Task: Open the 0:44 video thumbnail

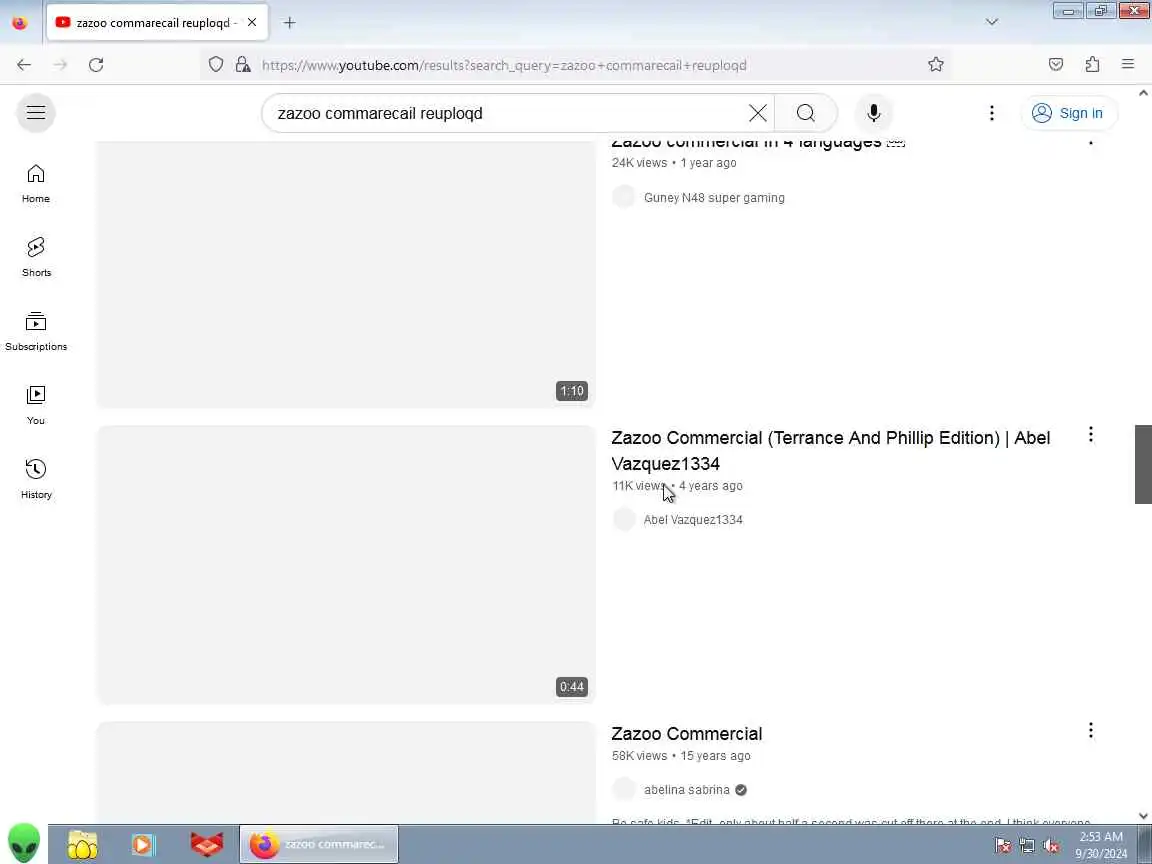Action: [346, 564]
